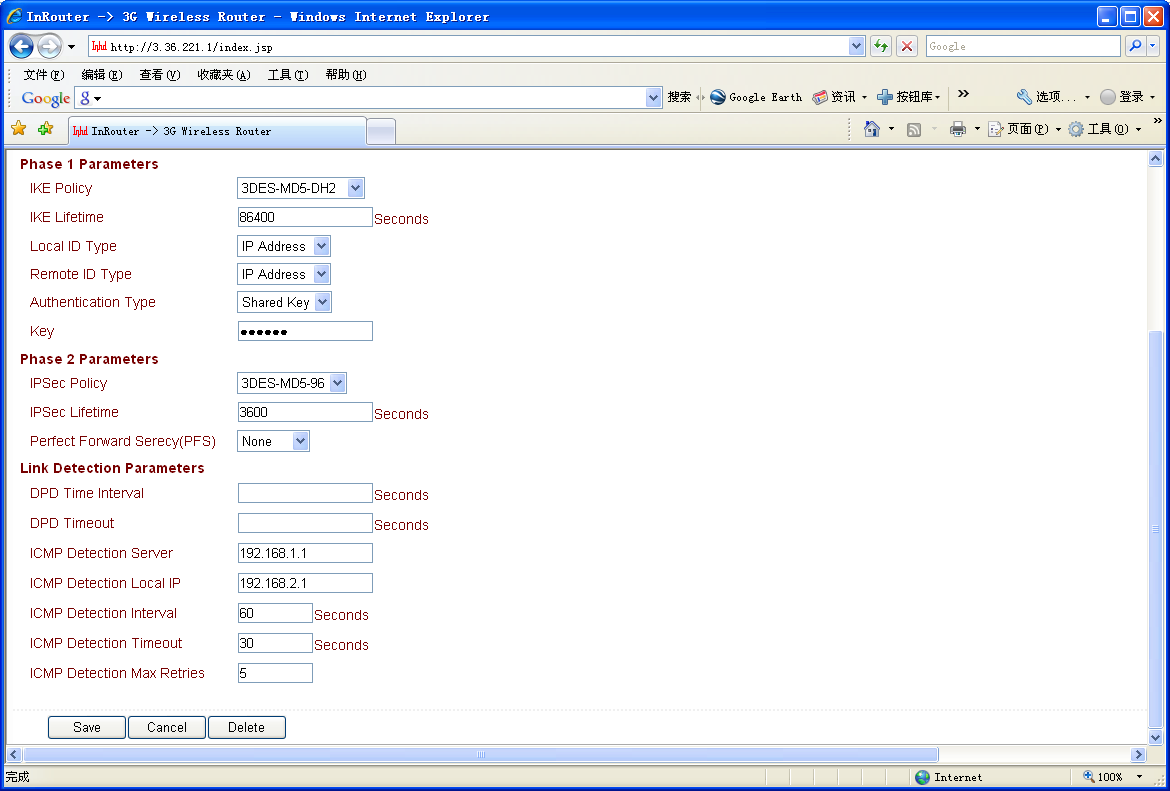Open the 工具(T) menu in menu bar

pos(287,75)
